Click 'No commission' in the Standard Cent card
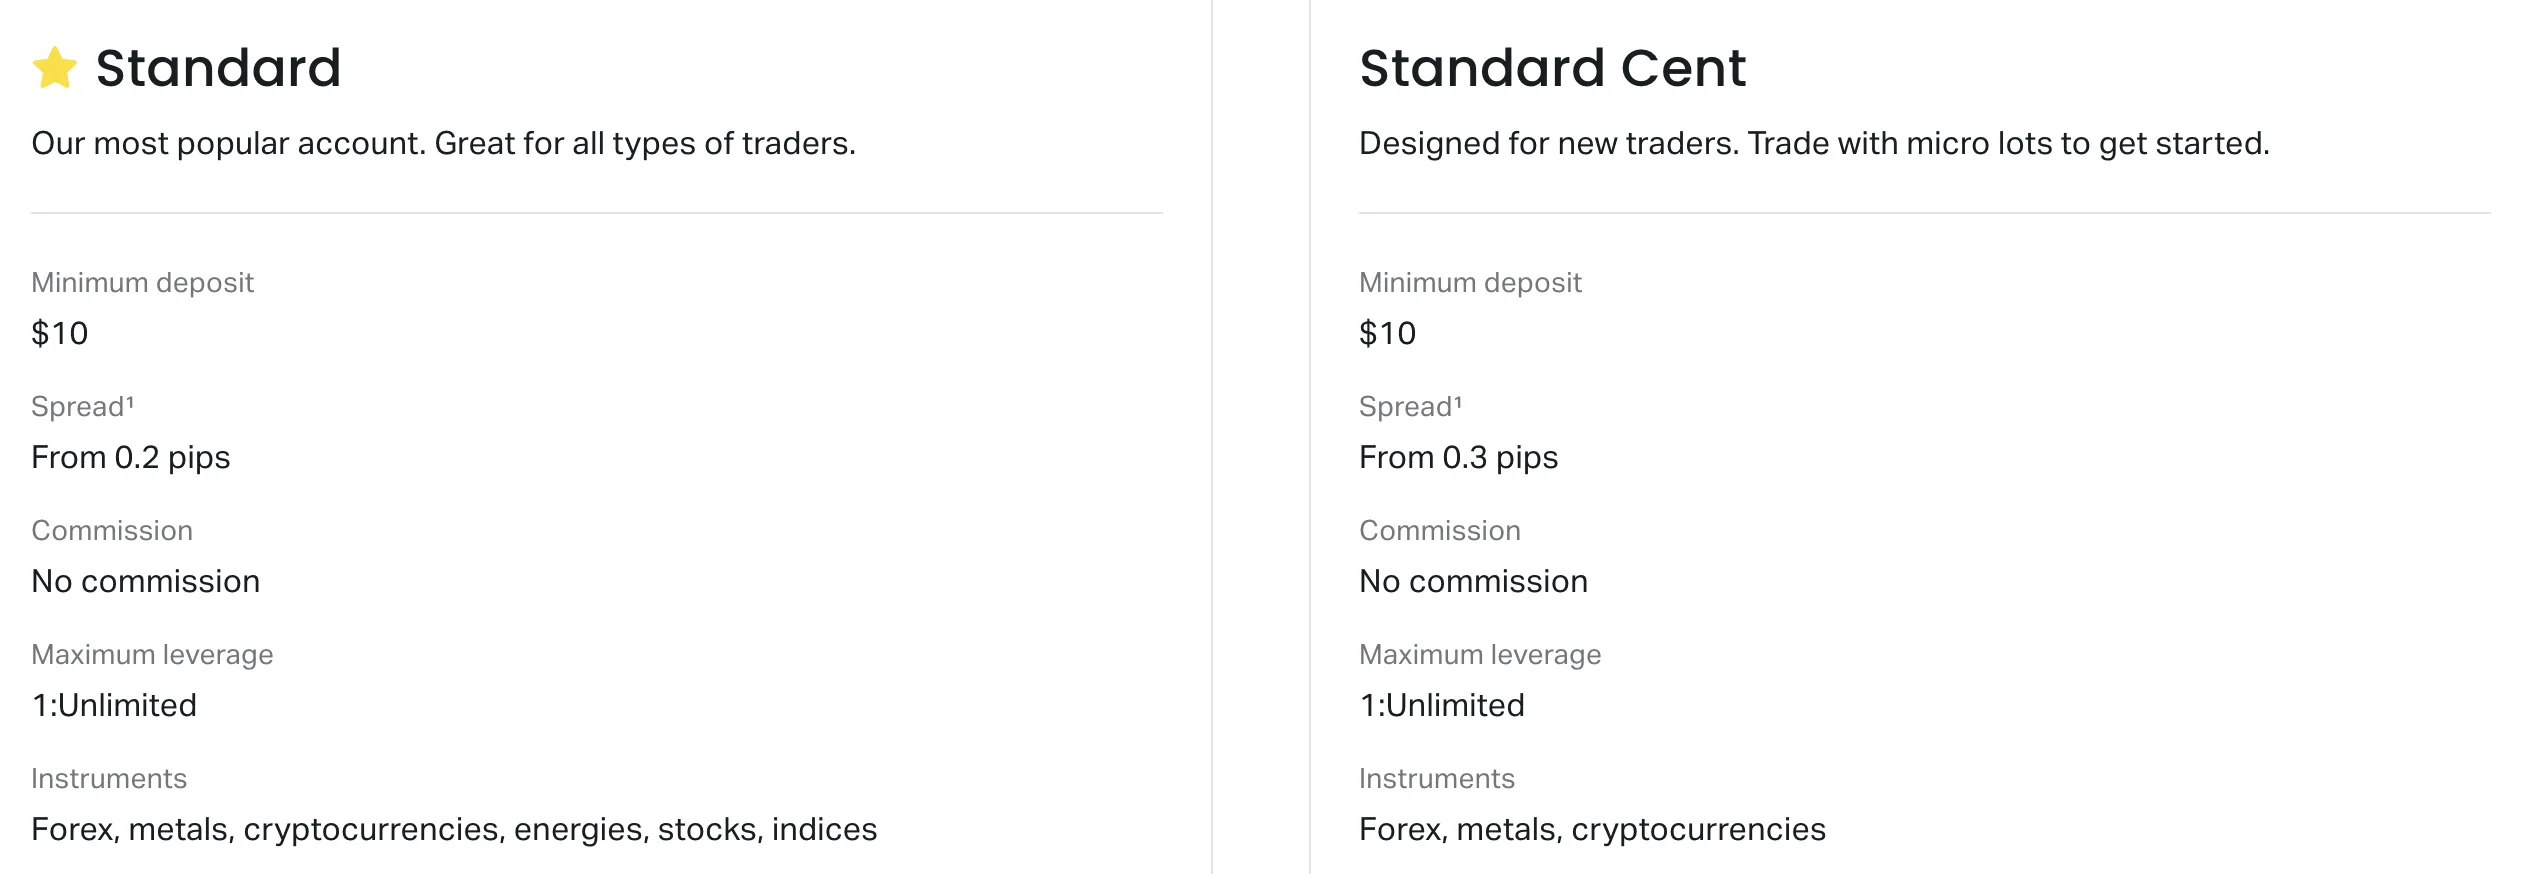The width and height of the screenshot is (2524, 874). (1473, 581)
